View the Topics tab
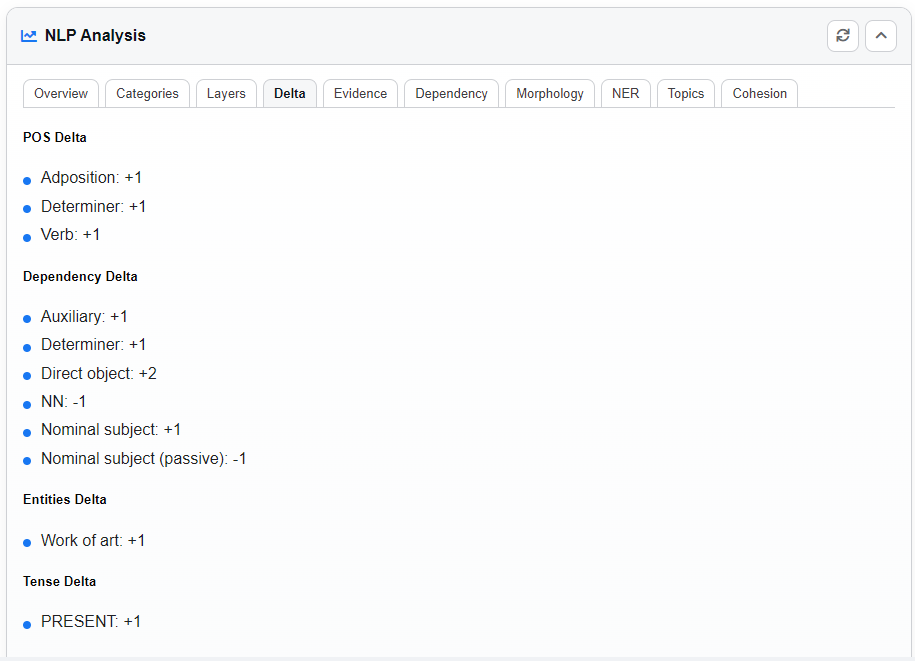Viewport: 915px width, 661px height. click(x=686, y=93)
